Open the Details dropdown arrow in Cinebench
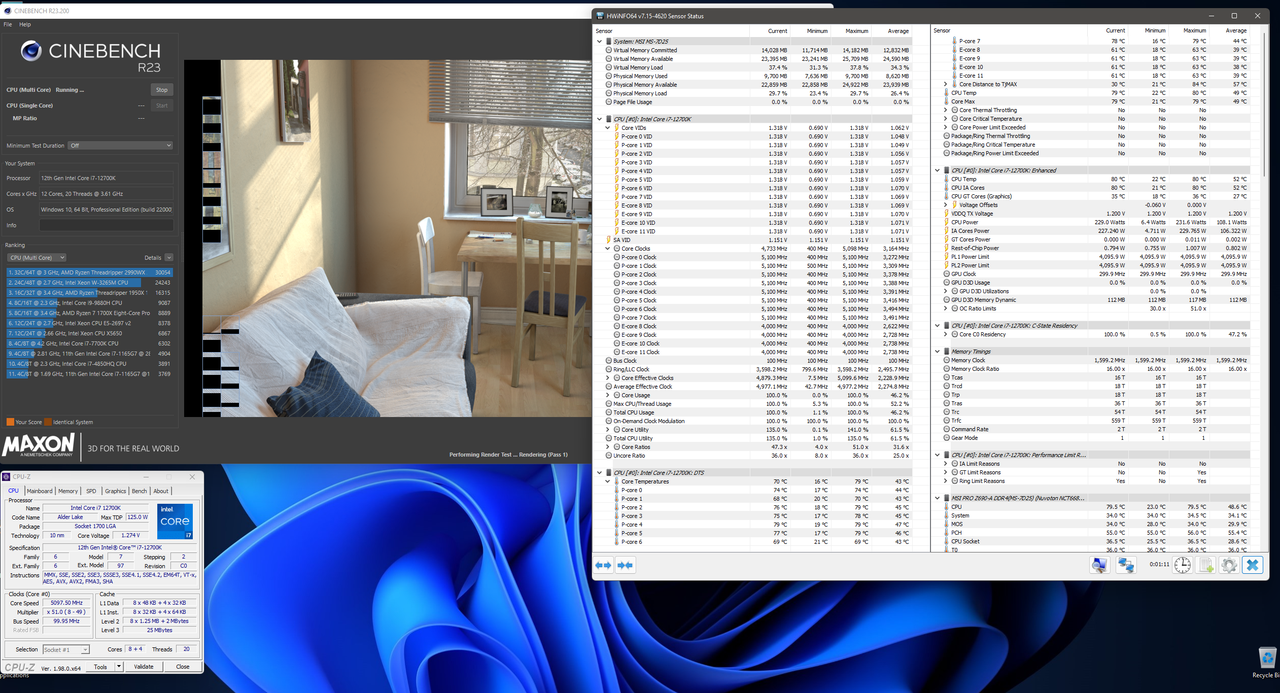1280x693 pixels. (169, 257)
